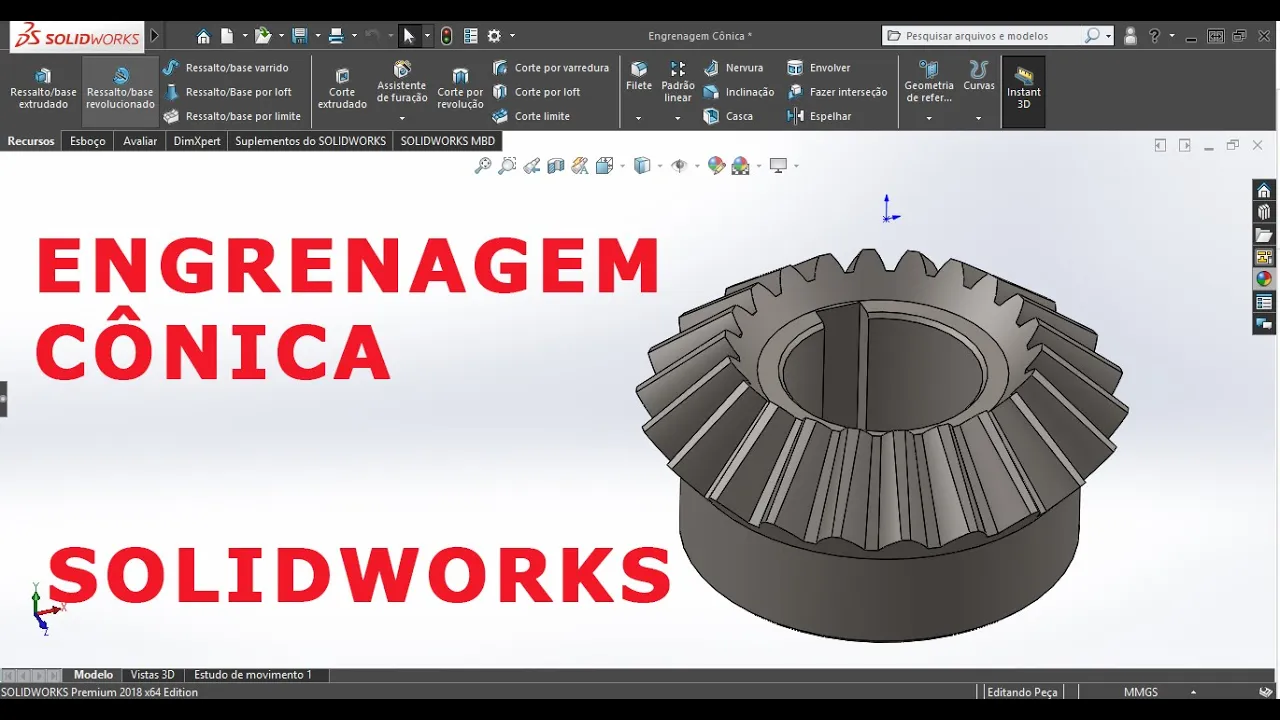The width and height of the screenshot is (1280, 720).
Task: Click Previous View icon
Action: point(532,166)
